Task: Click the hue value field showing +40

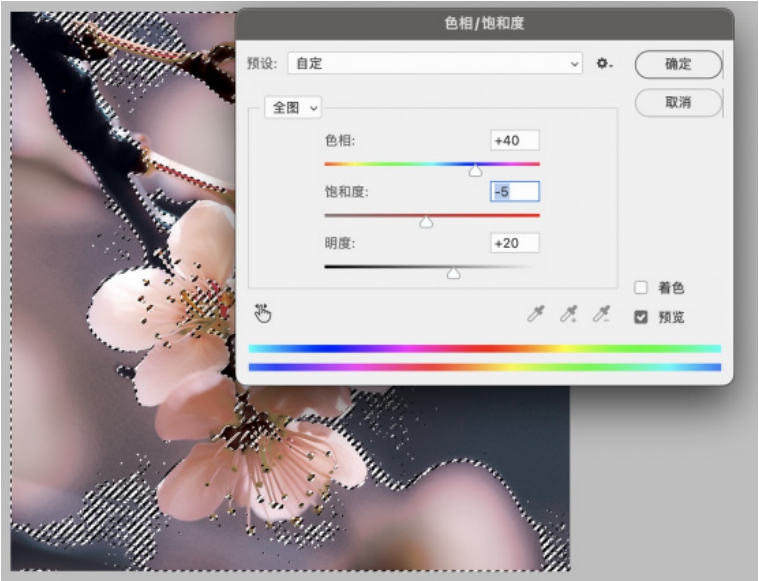Action: click(x=514, y=141)
